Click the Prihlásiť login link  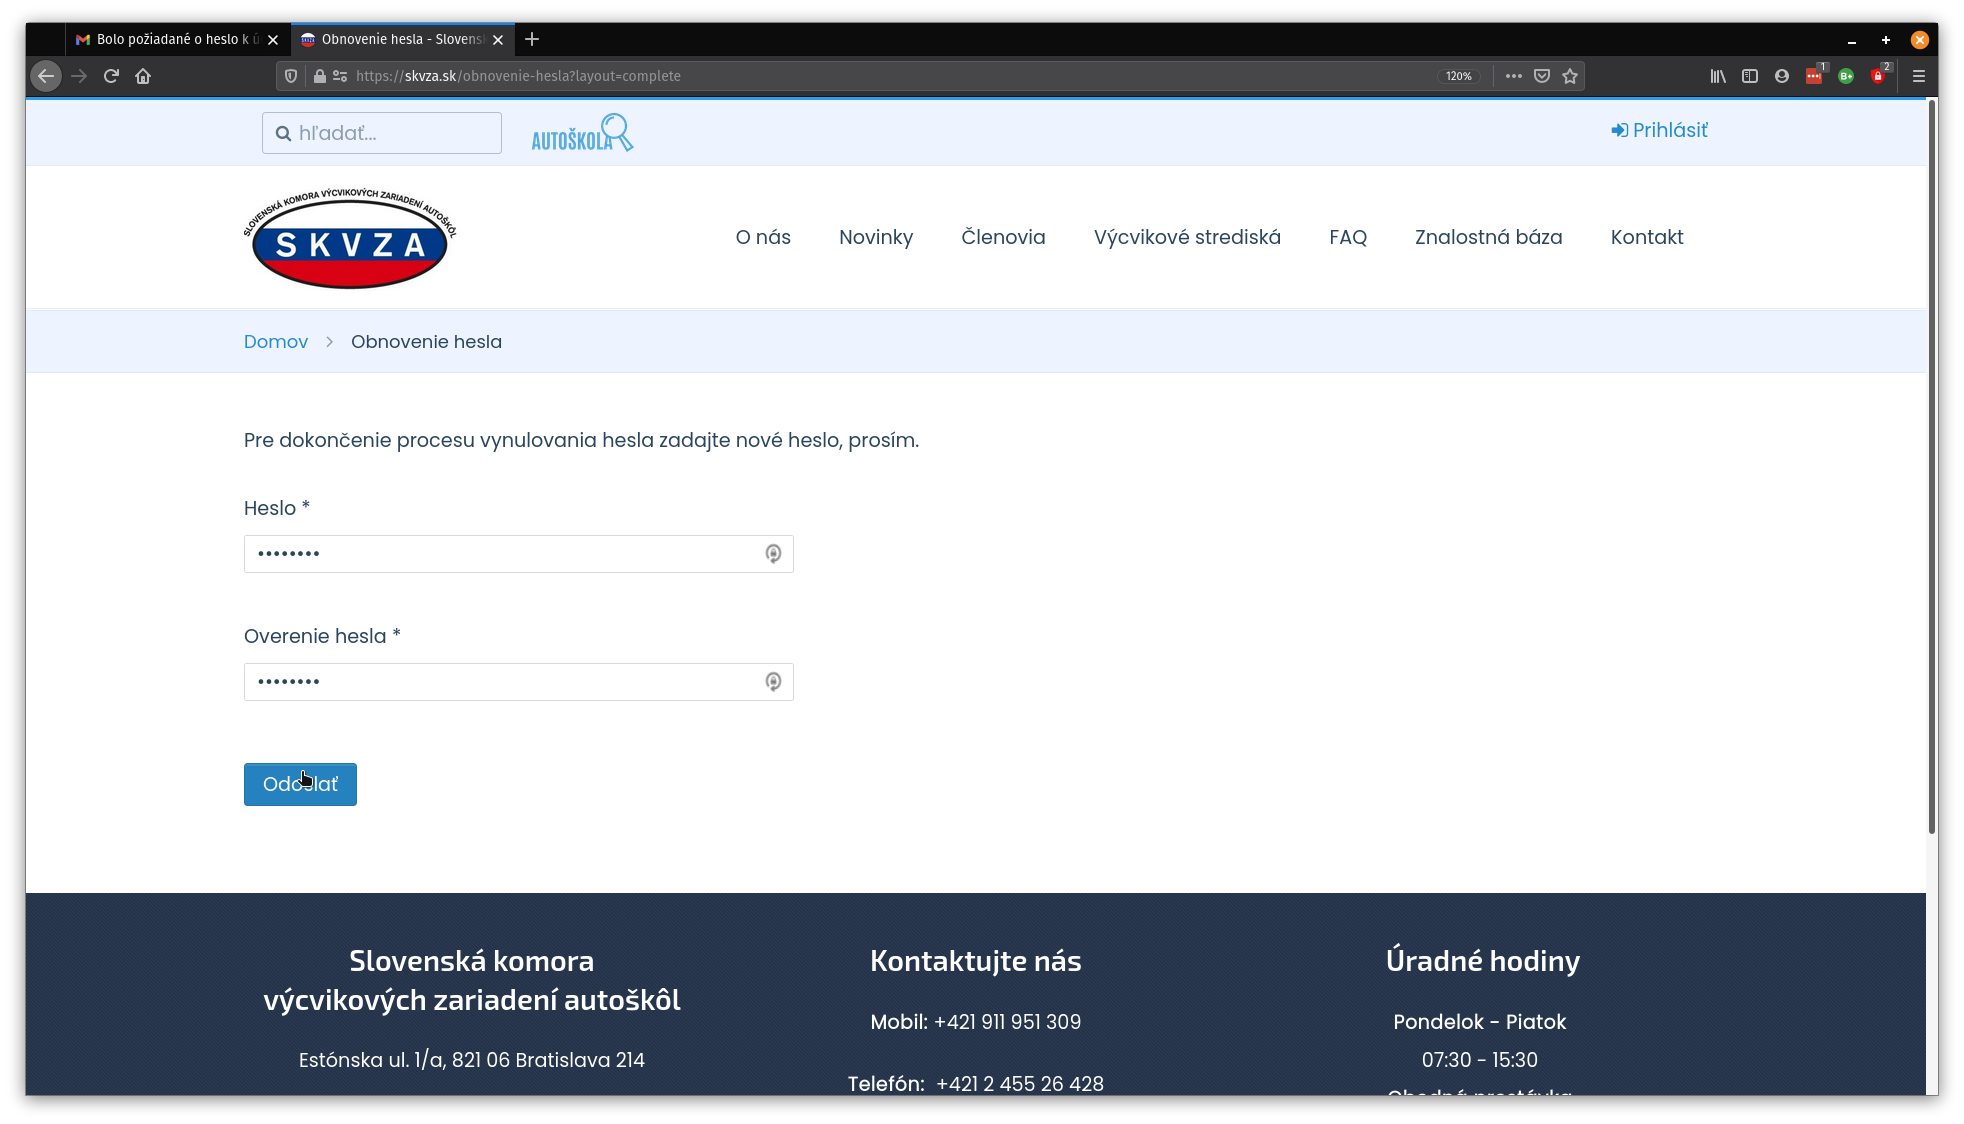1660,130
